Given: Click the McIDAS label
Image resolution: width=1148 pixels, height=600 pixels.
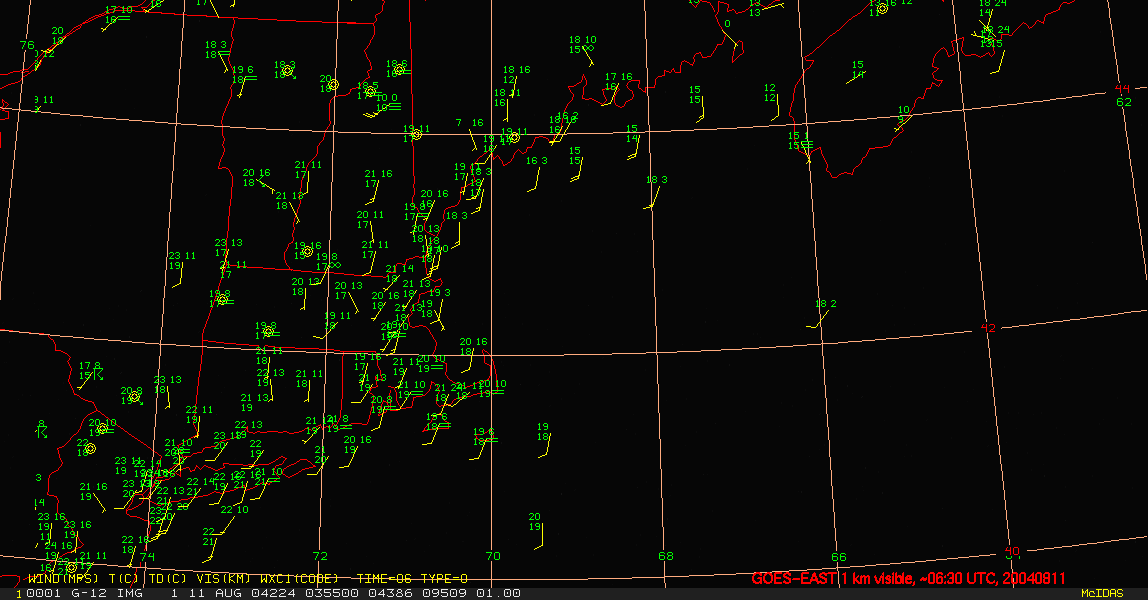Looking at the screenshot, I should click(1102, 593).
